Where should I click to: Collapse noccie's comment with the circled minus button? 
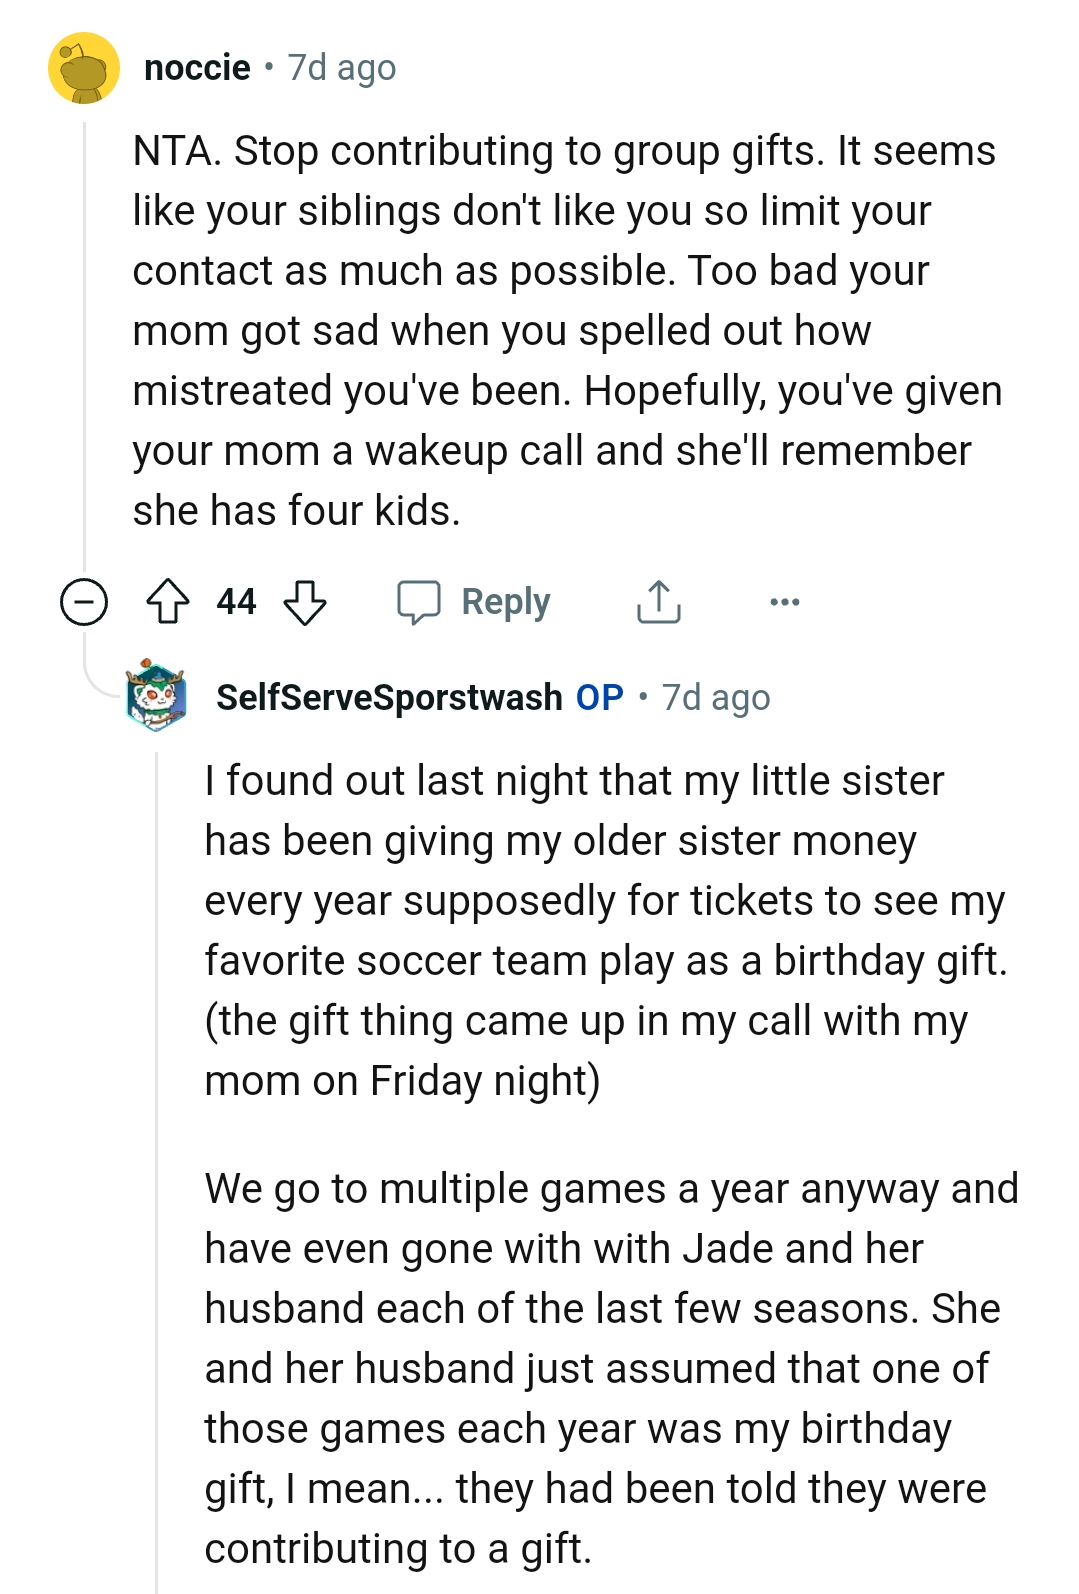click(84, 601)
